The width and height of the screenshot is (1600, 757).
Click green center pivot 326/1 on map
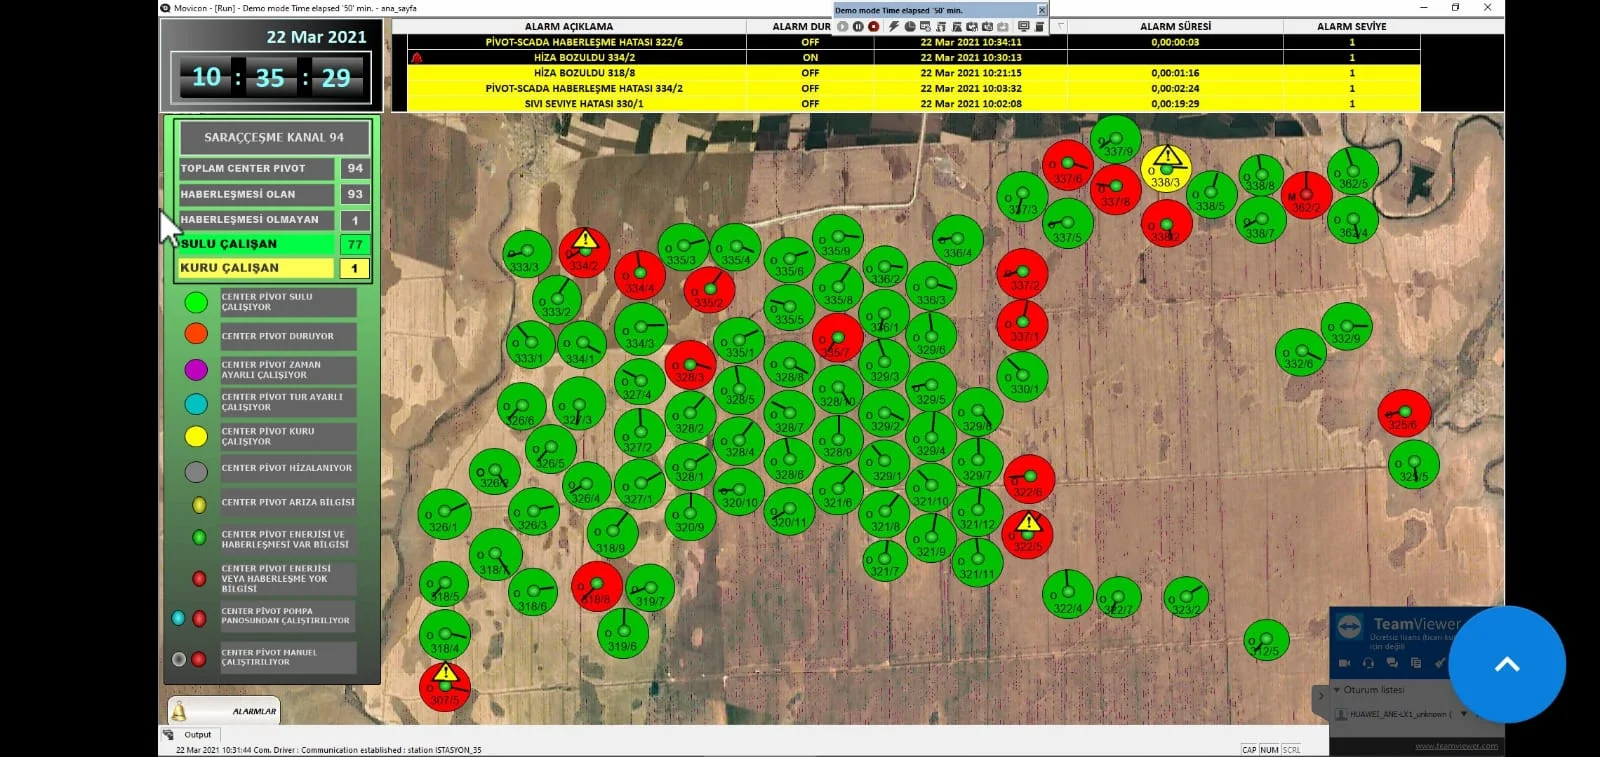443,514
